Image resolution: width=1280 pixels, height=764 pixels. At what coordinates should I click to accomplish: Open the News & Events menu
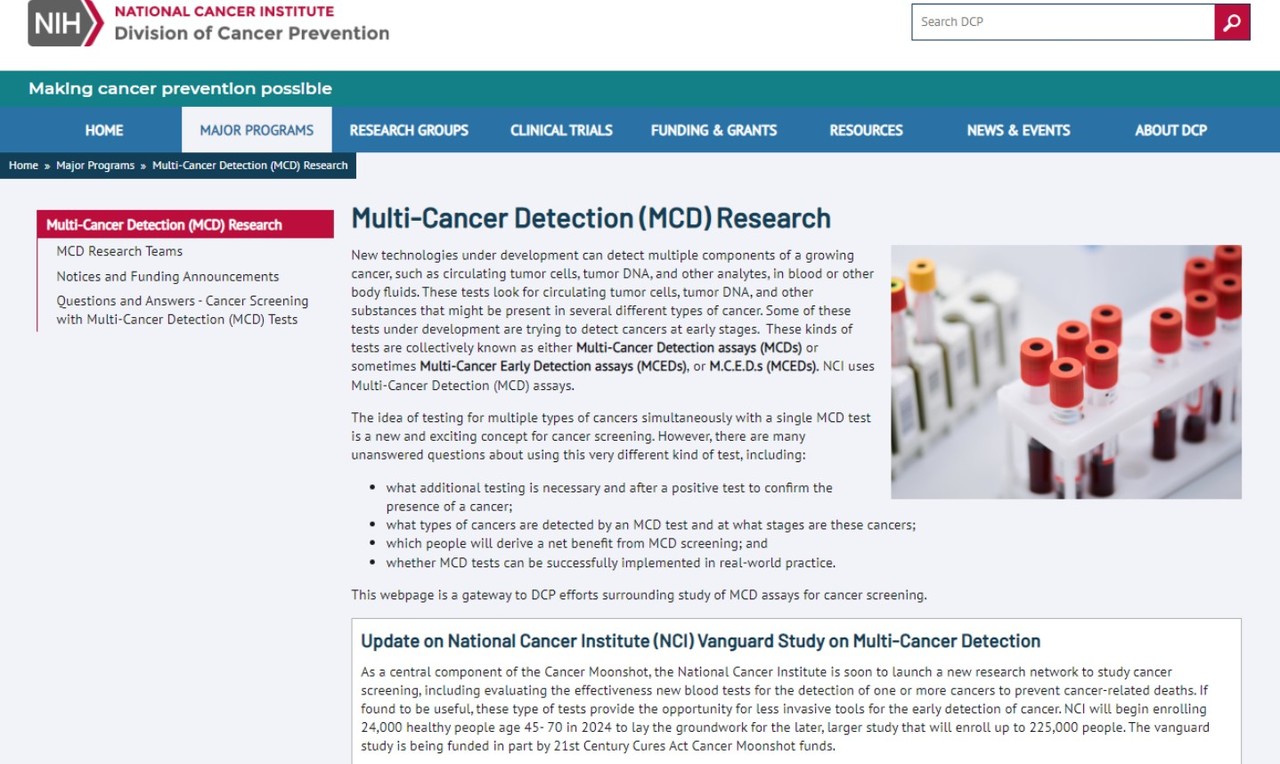(x=1018, y=130)
